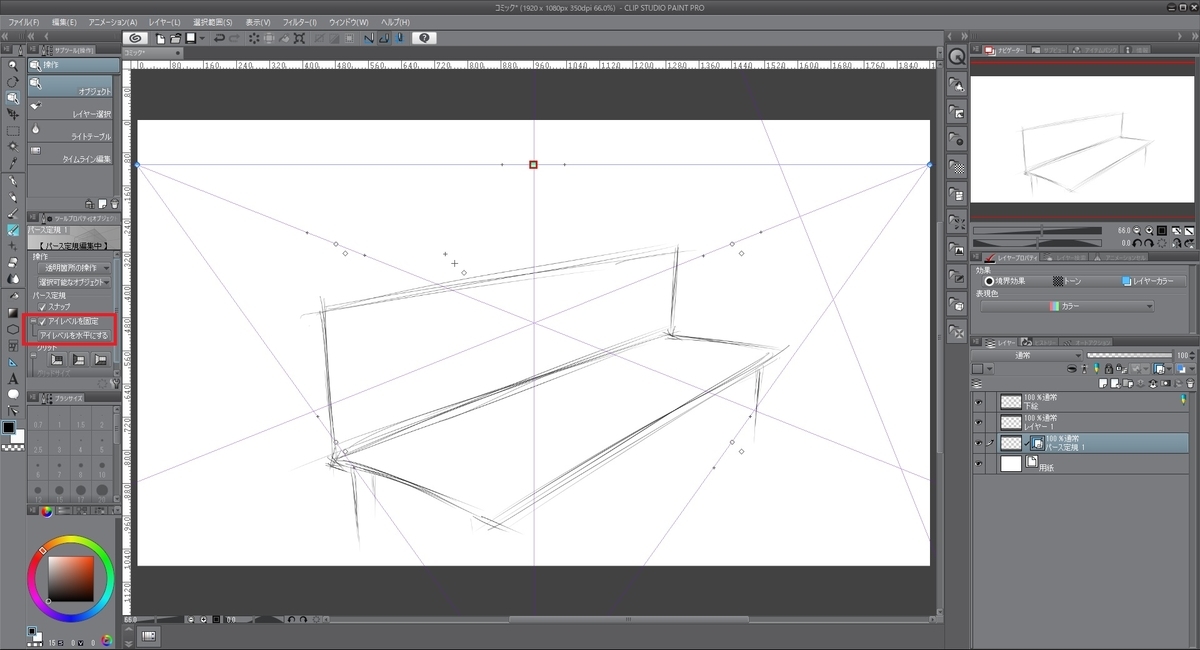Expand the アイレベルを固定 sub-options expander
Screen dimensions: 1200x650
coord(31,321)
